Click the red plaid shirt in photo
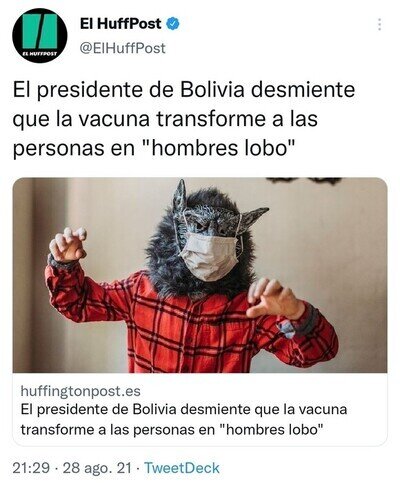Screen dimensions: 400x483 pyautogui.click(x=190, y=323)
